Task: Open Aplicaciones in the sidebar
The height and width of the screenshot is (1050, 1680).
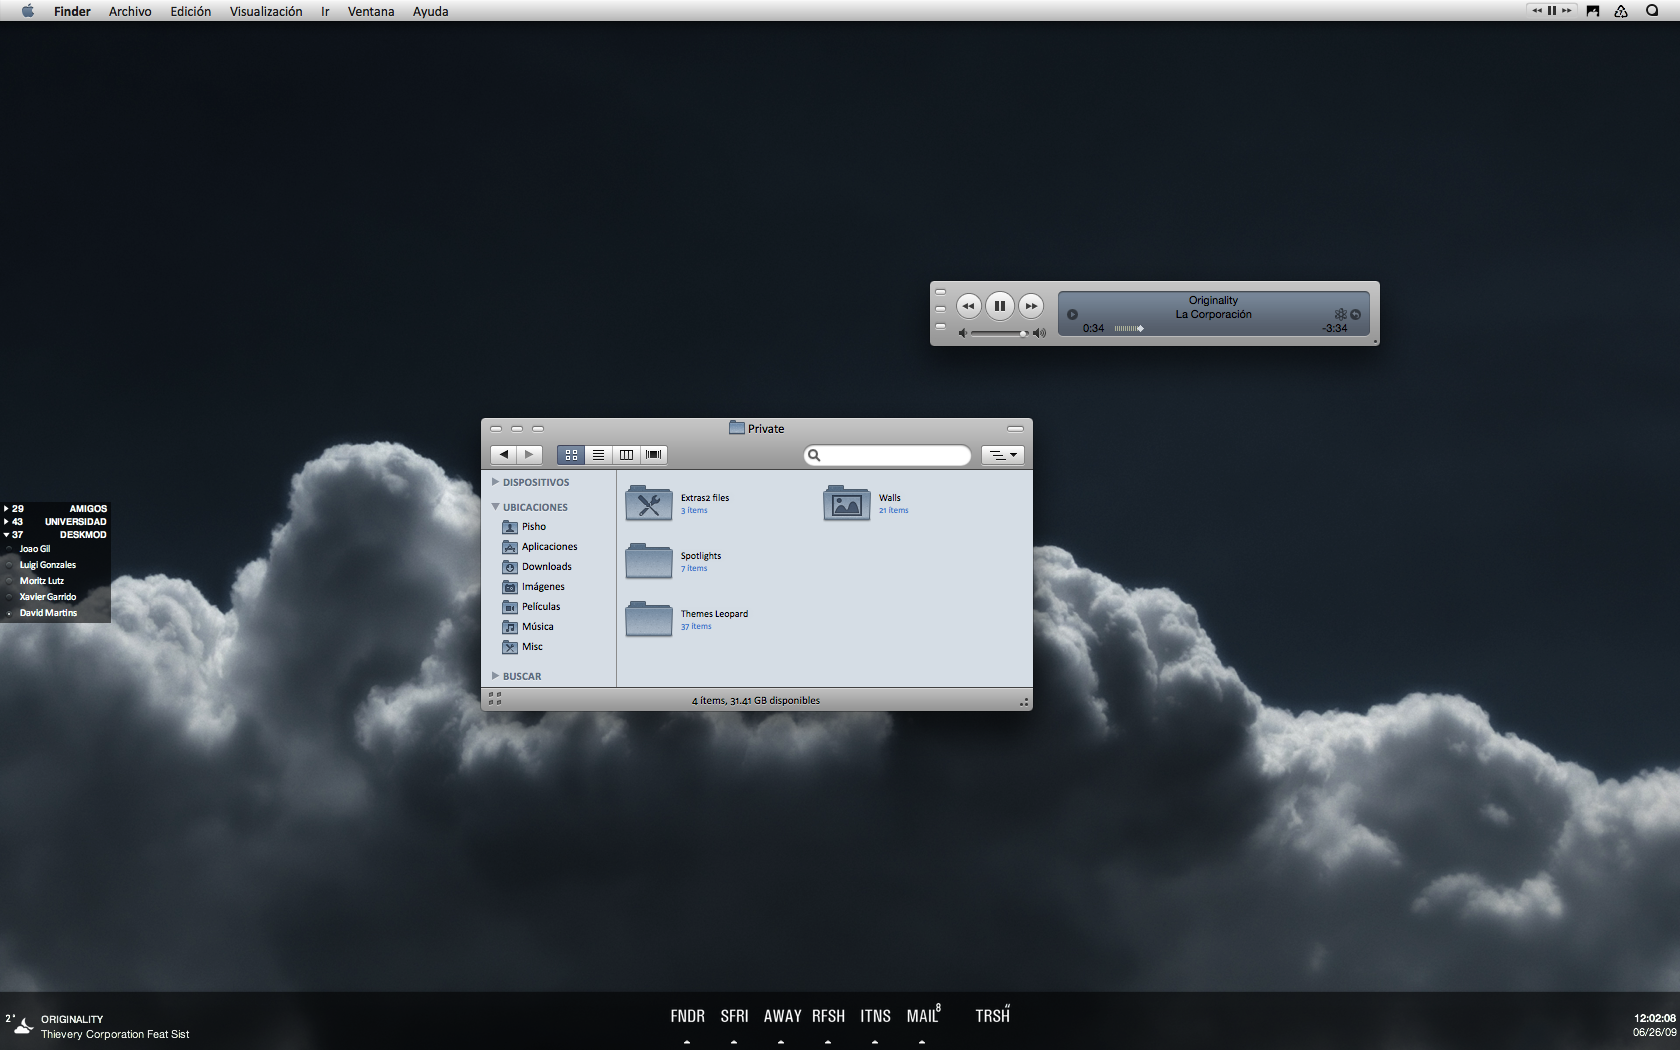Action: (x=540, y=547)
